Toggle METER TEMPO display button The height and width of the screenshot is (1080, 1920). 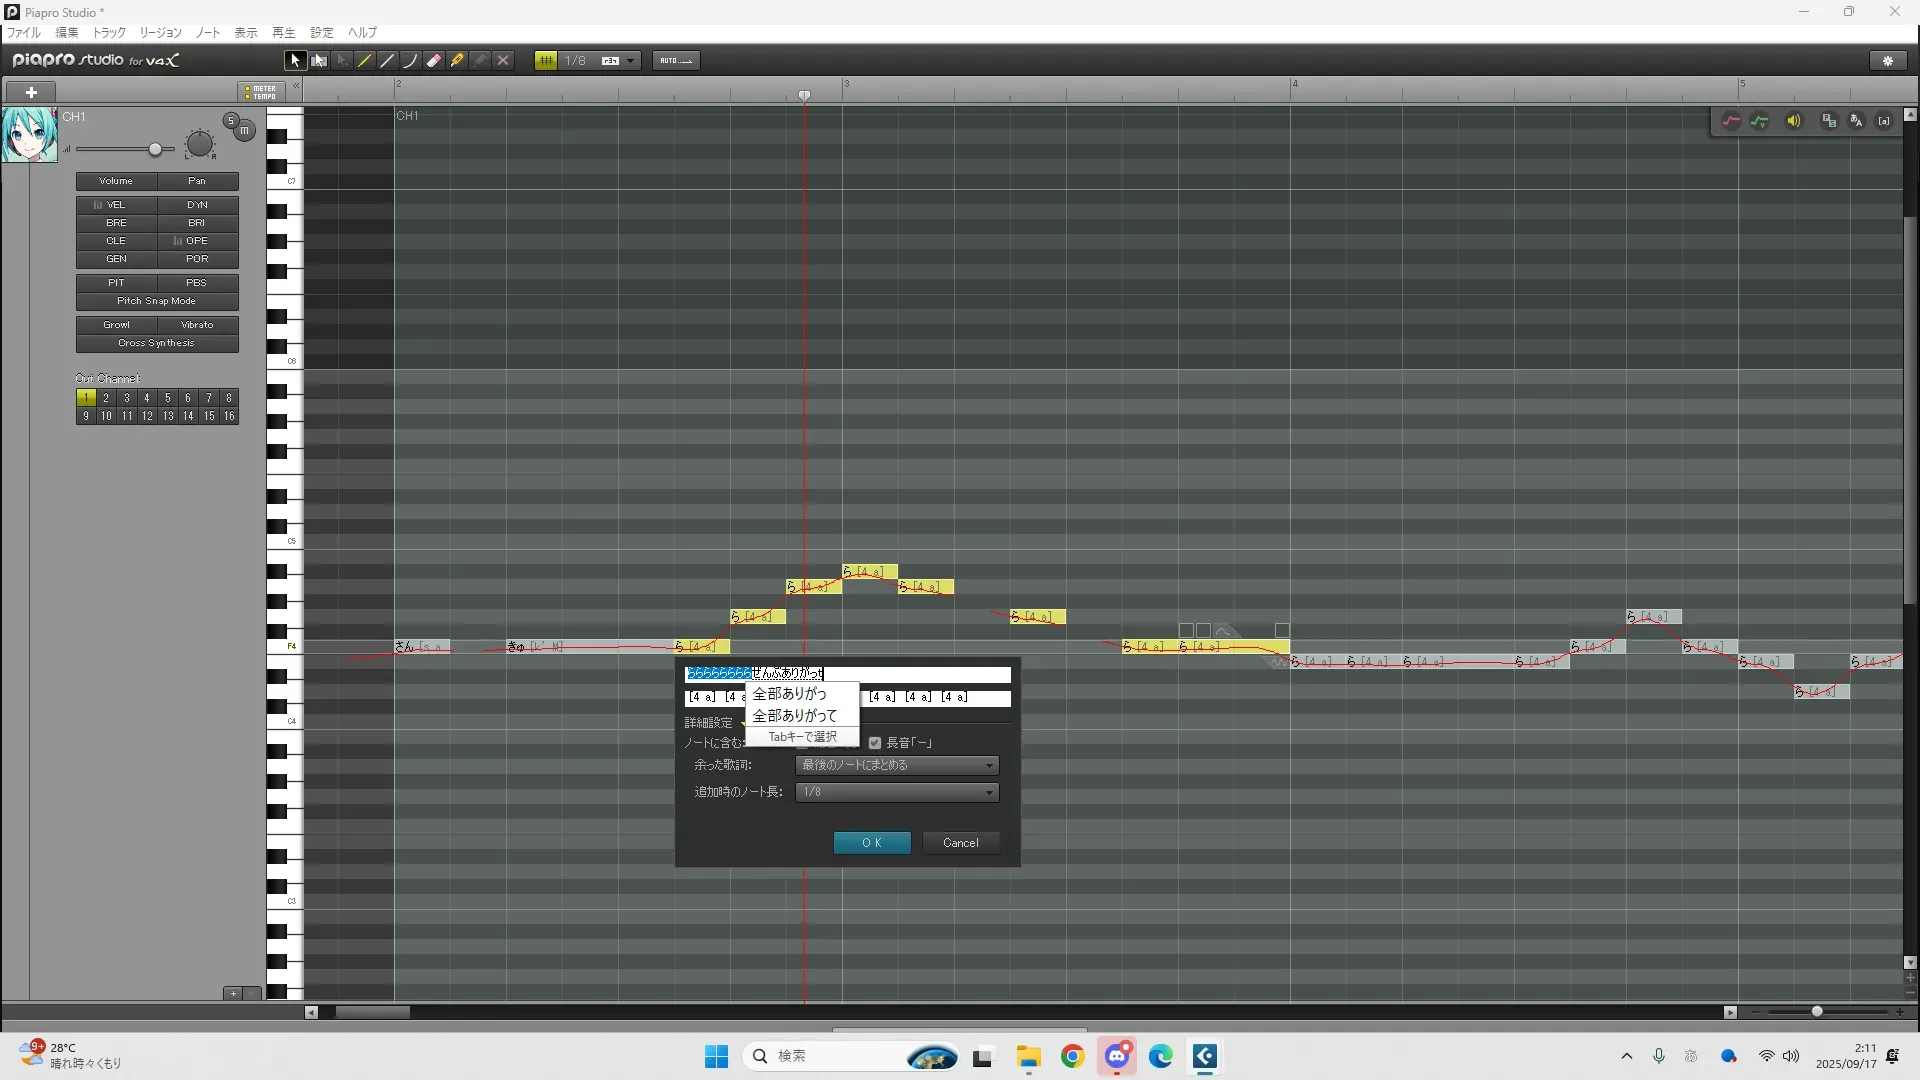(x=261, y=92)
